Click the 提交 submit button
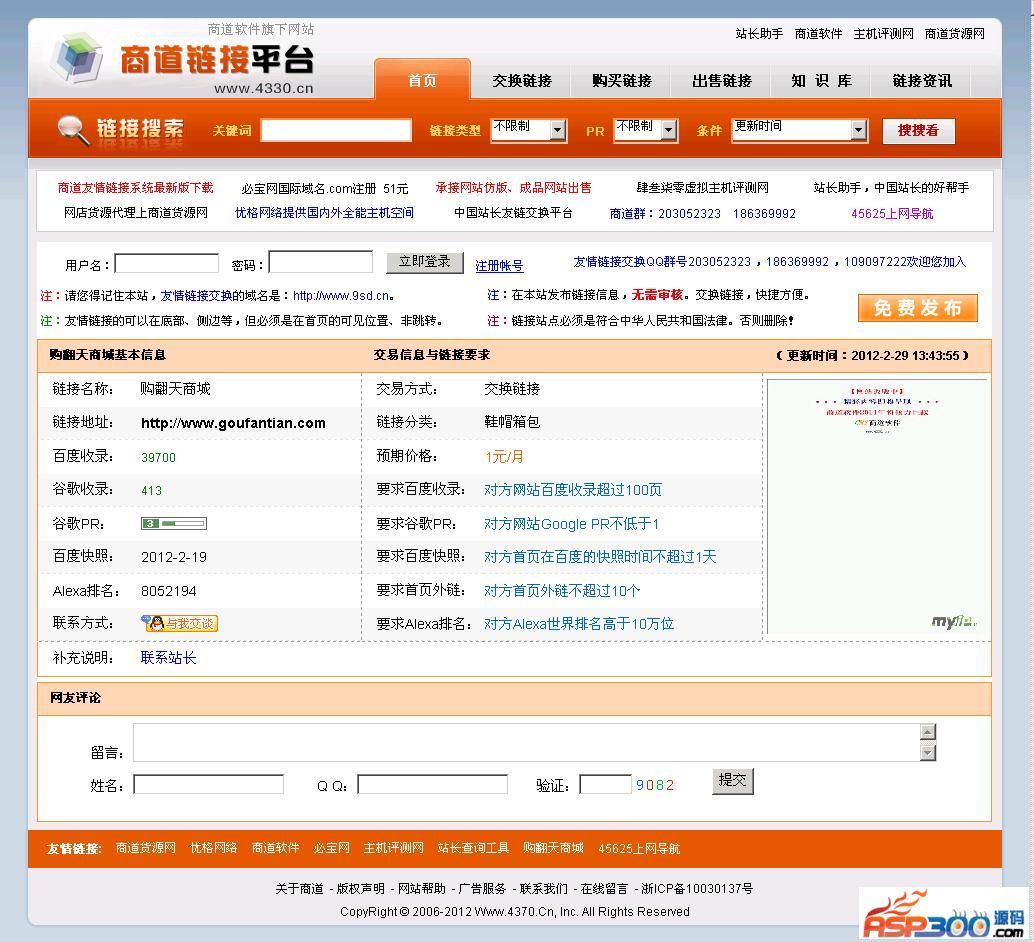Viewport: 1034px width, 942px height. tap(733, 781)
